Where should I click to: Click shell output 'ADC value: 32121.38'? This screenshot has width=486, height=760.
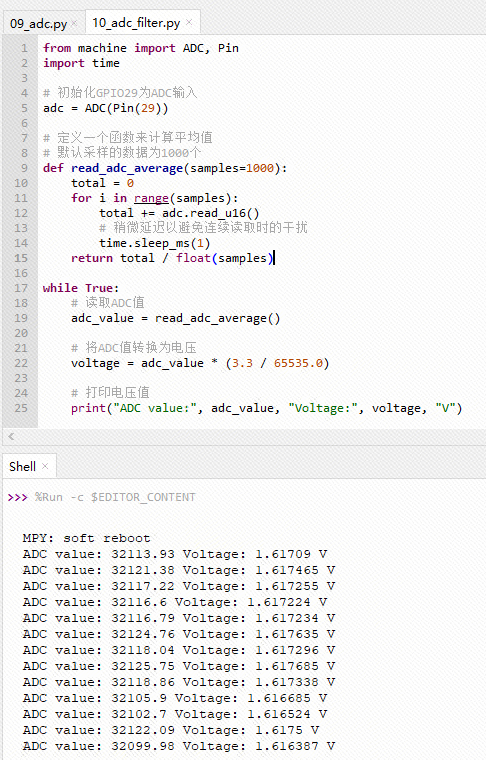click(98, 570)
